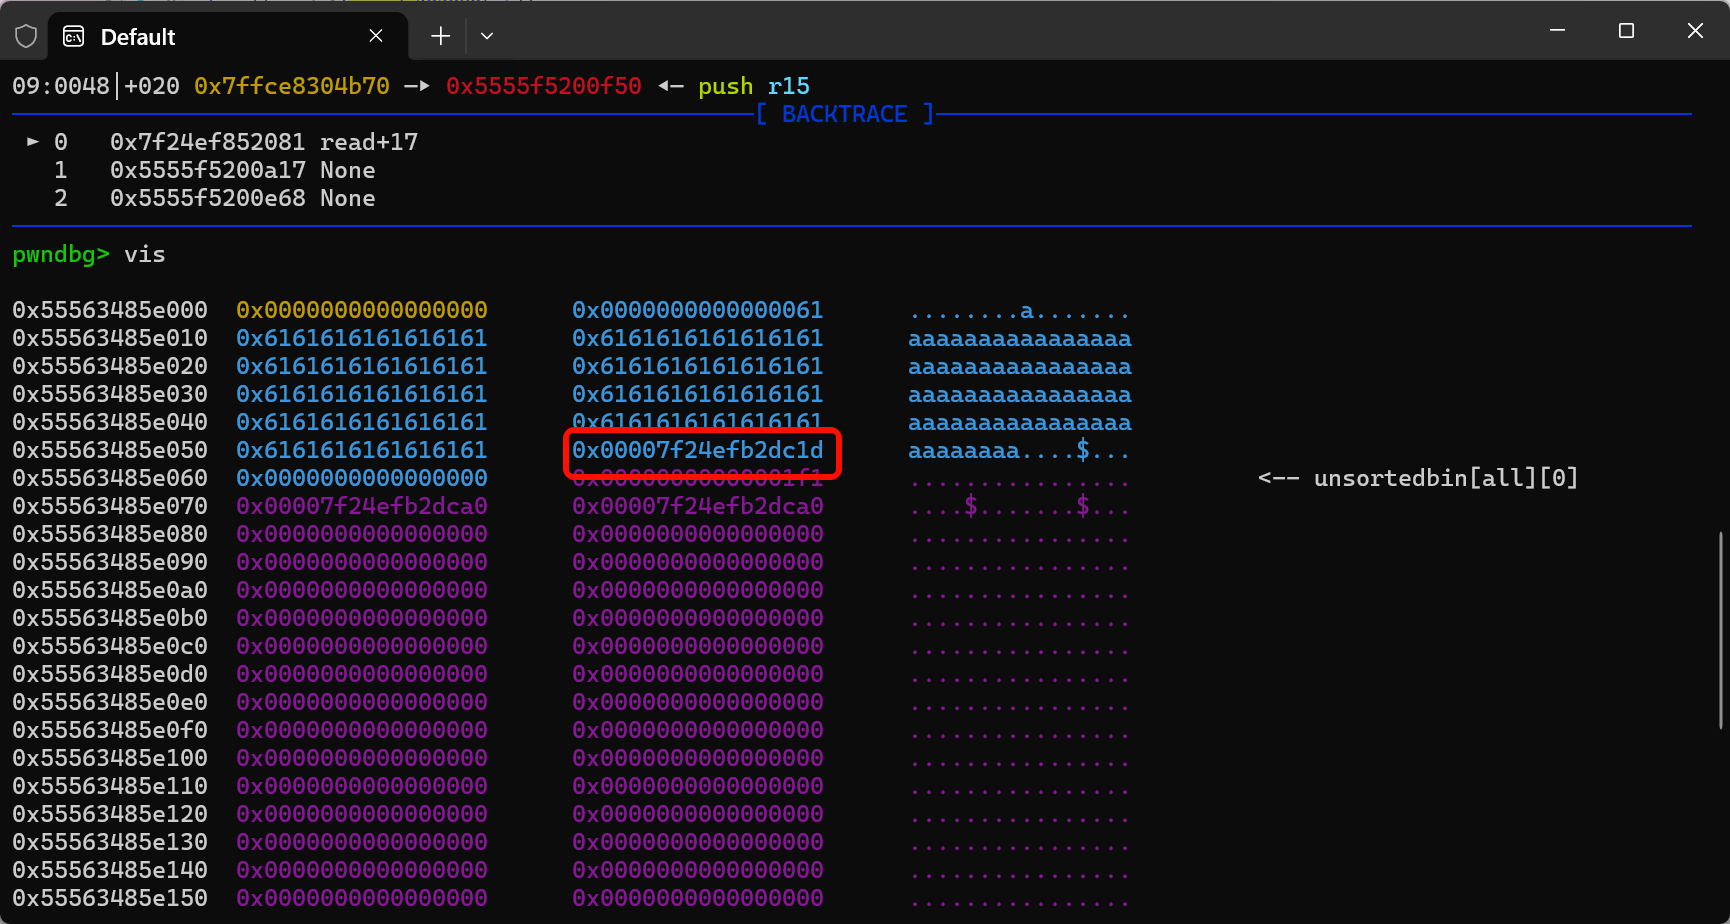Close the Default tab
Screen dimensions: 1730x924
pos(376,36)
